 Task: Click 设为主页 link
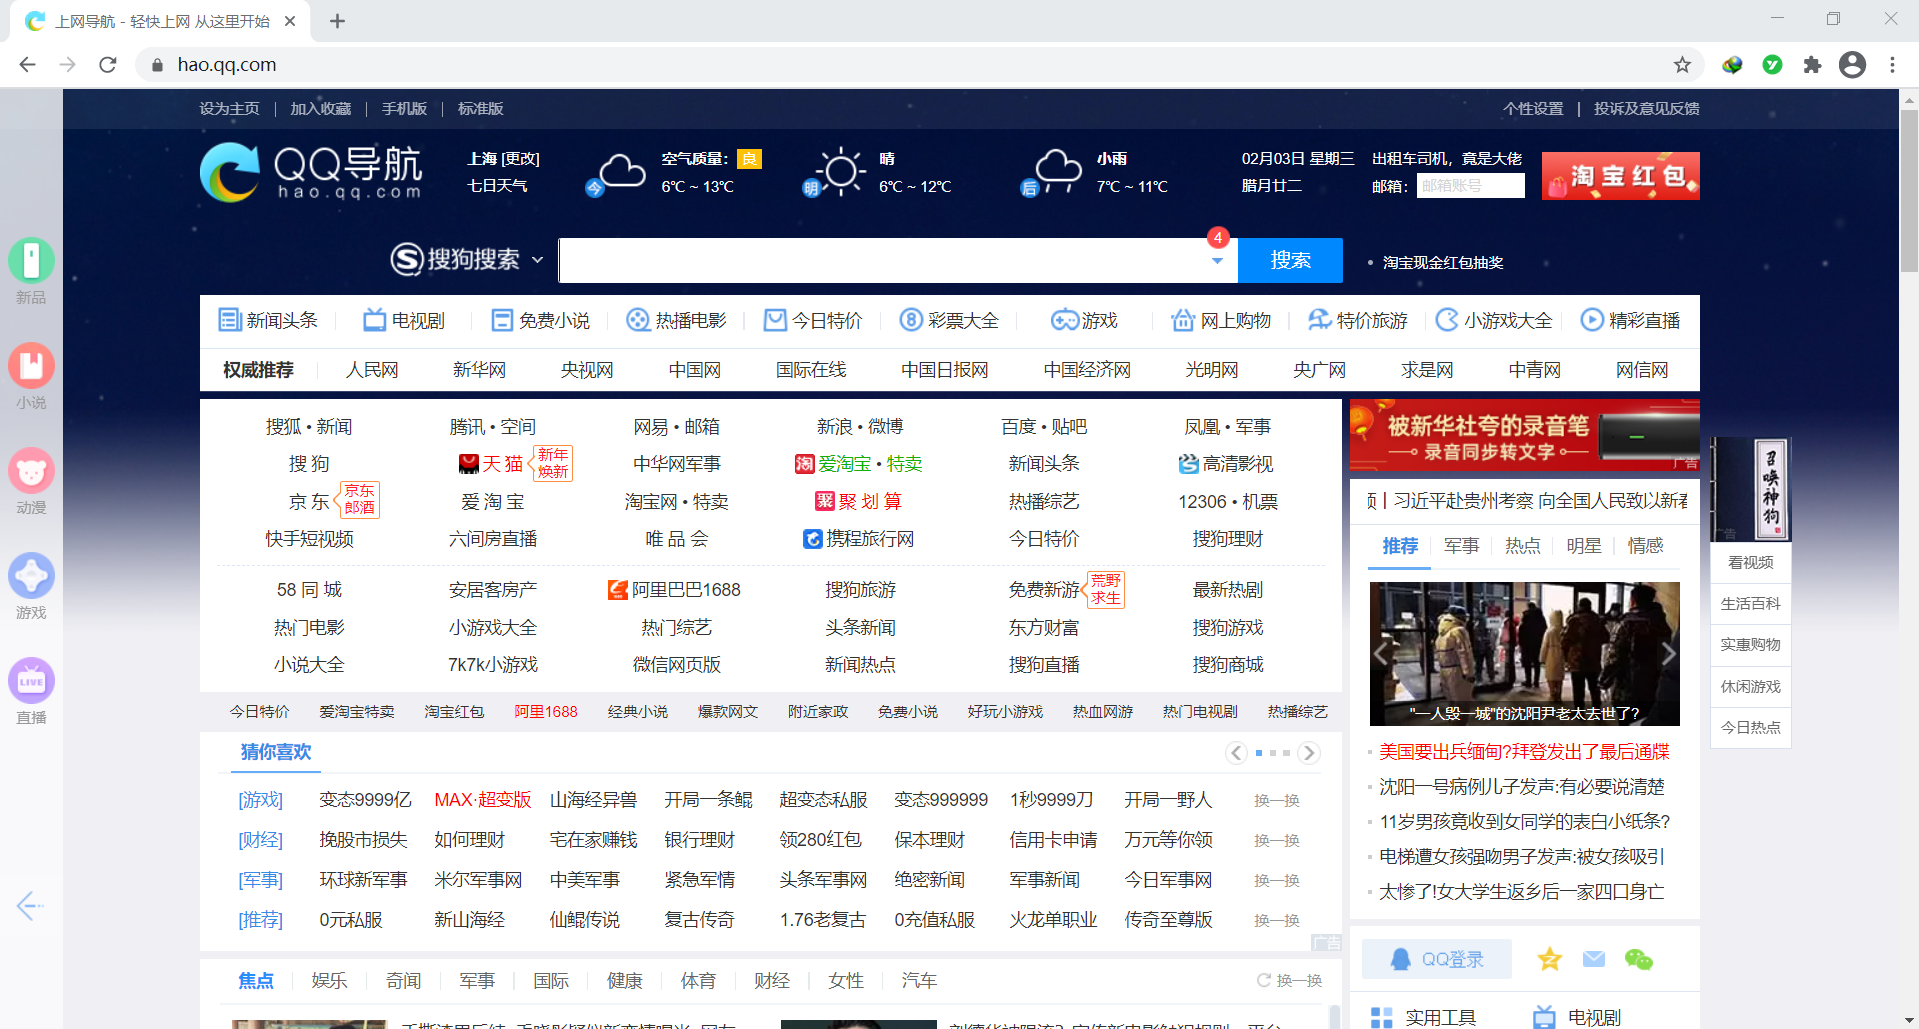[x=229, y=109]
